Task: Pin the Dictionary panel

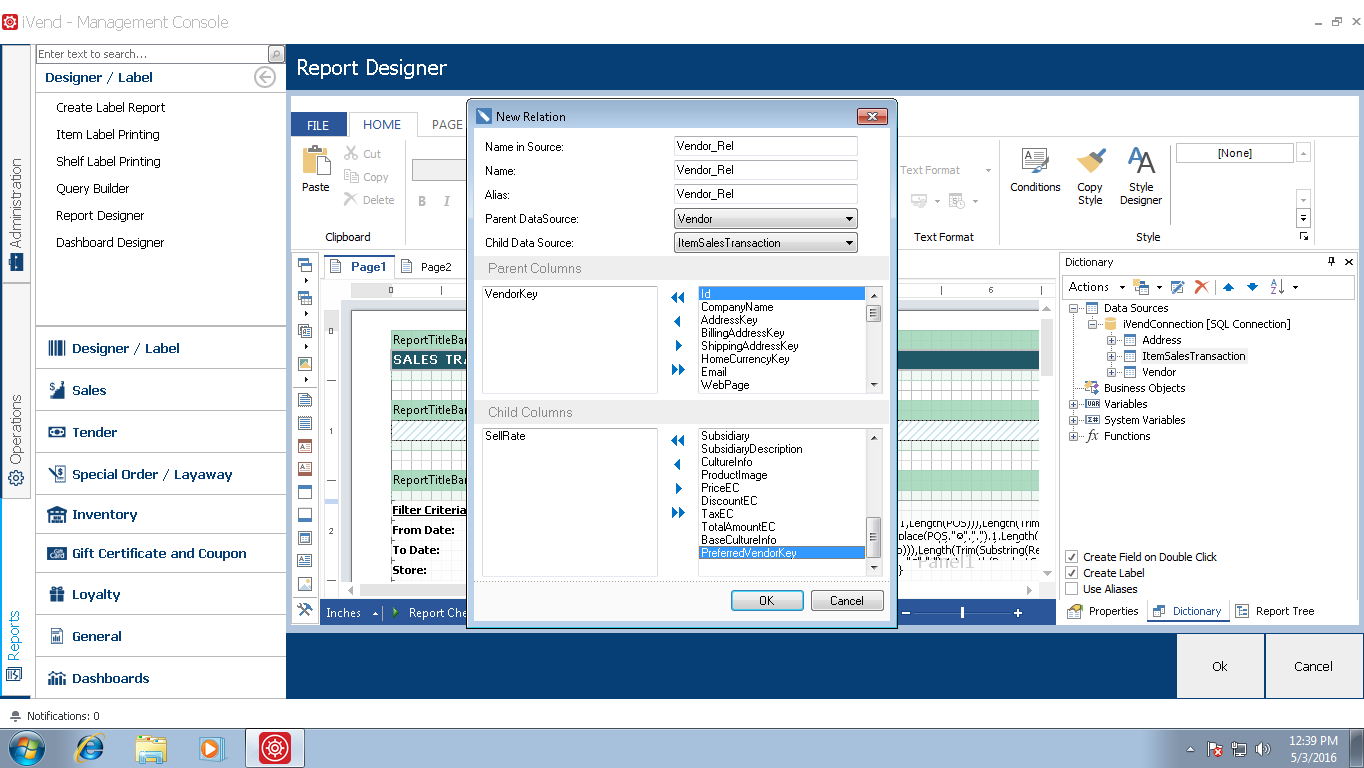Action: click(x=1331, y=262)
